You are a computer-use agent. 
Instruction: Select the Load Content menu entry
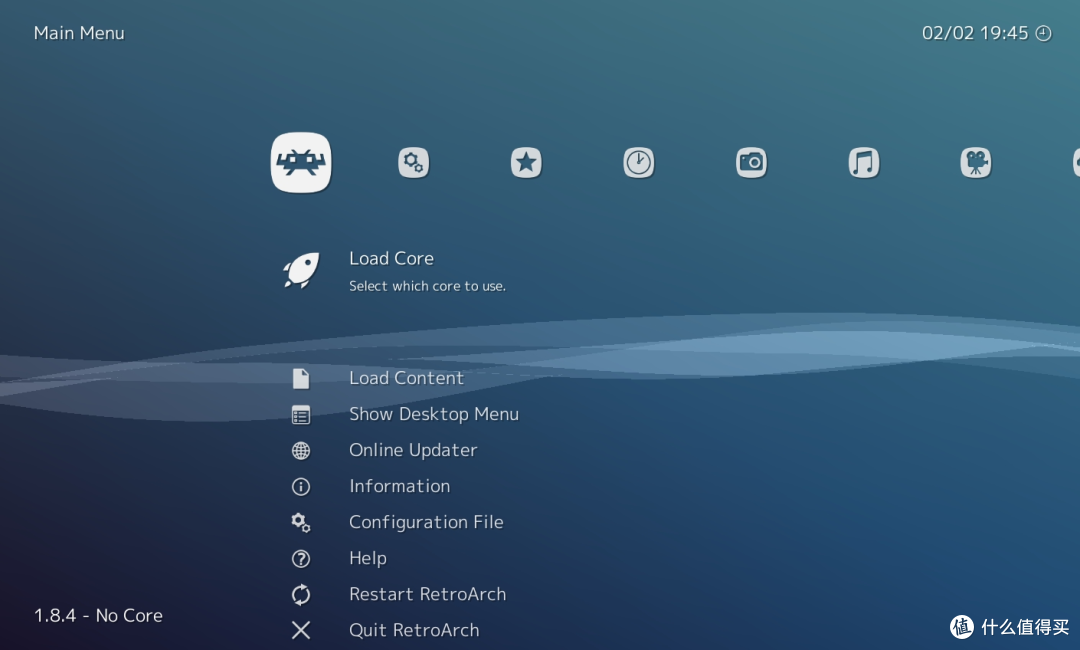coord(406,378)
